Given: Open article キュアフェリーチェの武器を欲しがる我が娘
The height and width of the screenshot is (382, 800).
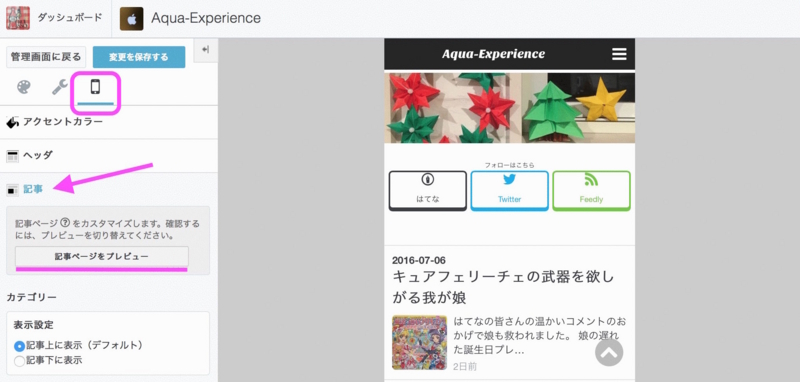Looking at the screenshot, I should coord(503,287).
